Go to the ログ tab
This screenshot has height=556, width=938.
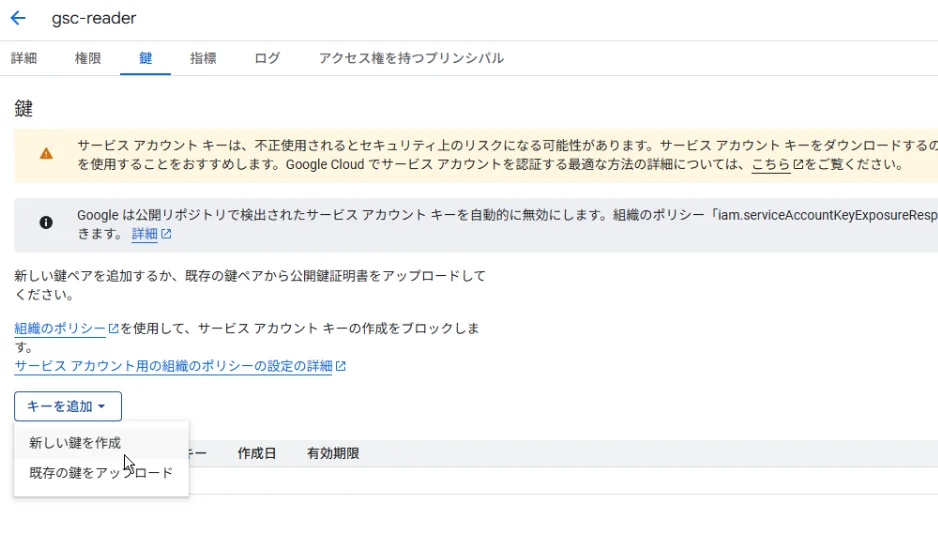pyautogui.click(x=267, y=58)
